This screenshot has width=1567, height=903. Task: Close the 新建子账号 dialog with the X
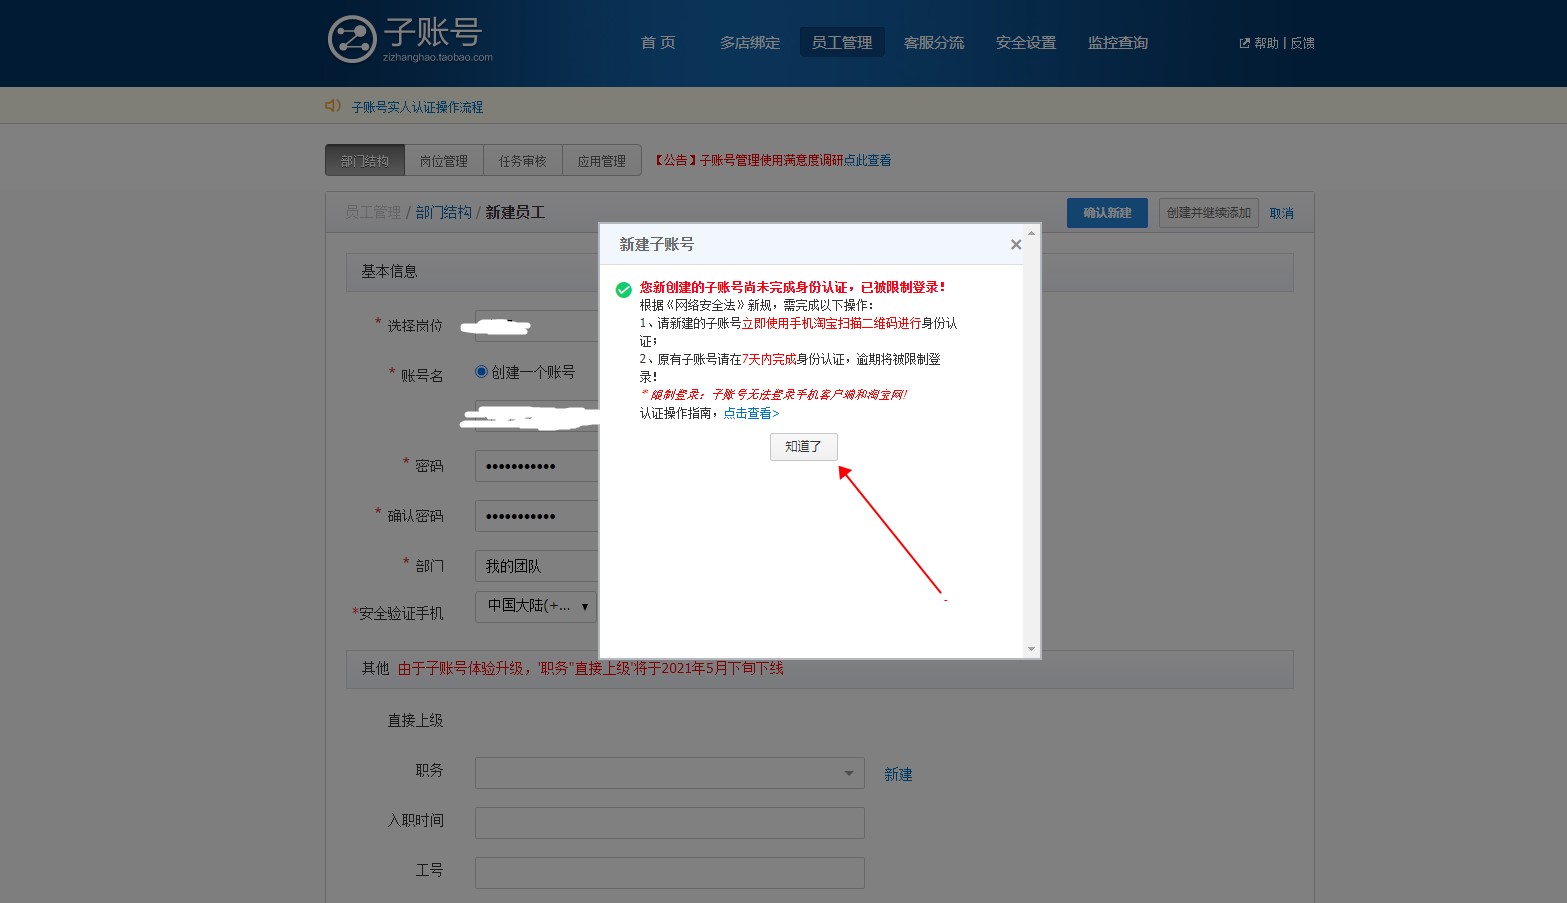click(x=1016, y=244)
